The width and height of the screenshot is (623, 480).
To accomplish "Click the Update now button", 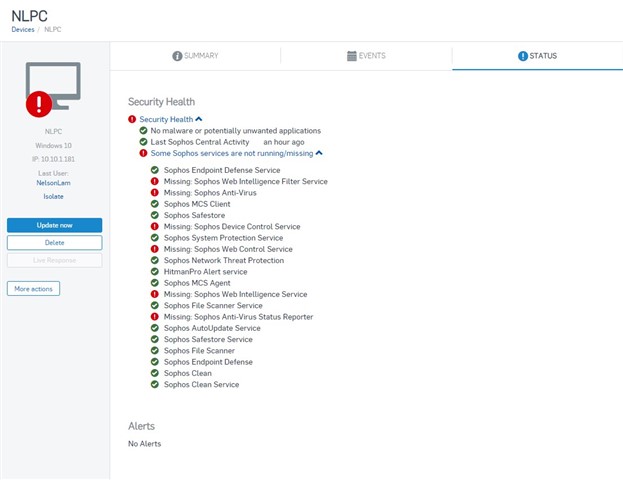I will point(54,225).
